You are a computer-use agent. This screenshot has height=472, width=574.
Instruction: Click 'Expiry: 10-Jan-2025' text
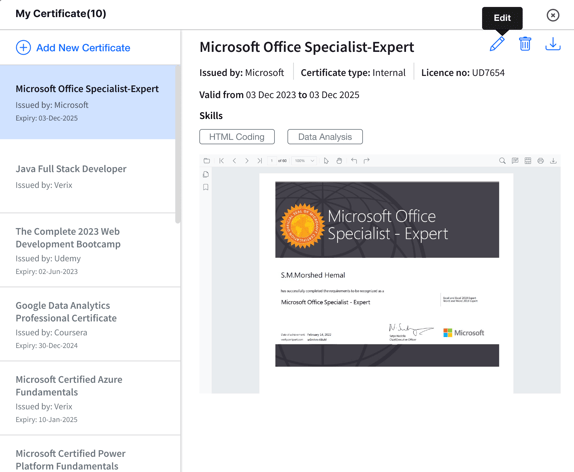[x=46, y=419]
